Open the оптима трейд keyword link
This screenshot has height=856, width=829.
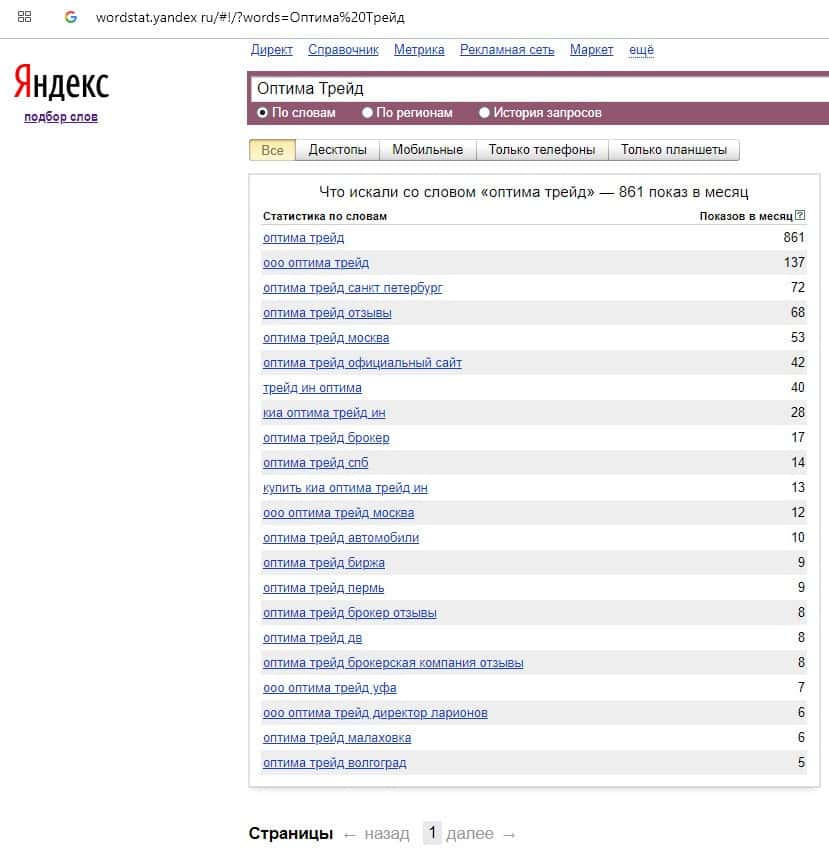(x=303, y=238)
